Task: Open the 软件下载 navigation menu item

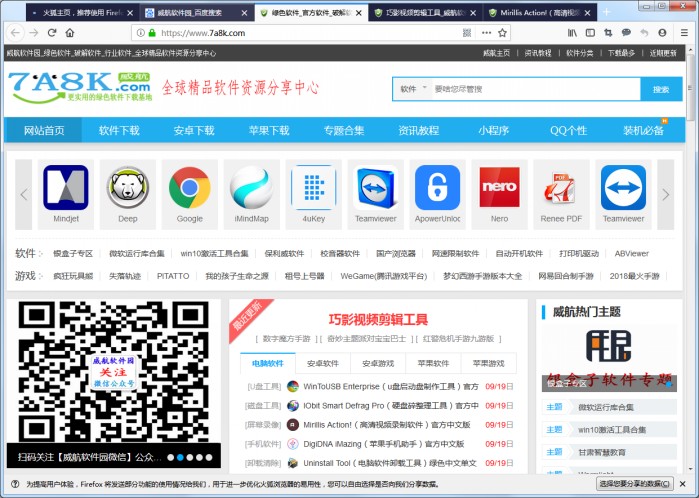Action: [119, 130]
